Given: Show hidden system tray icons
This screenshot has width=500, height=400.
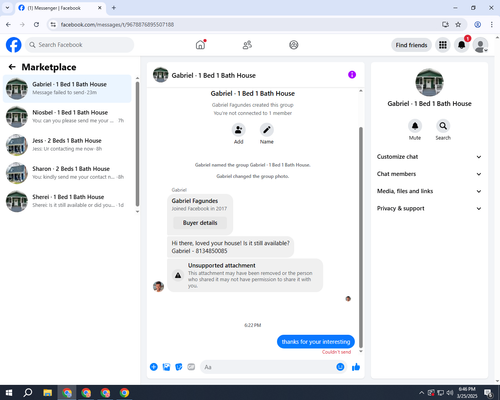Looking at the screenshot, I should click(x=421, y=393).
